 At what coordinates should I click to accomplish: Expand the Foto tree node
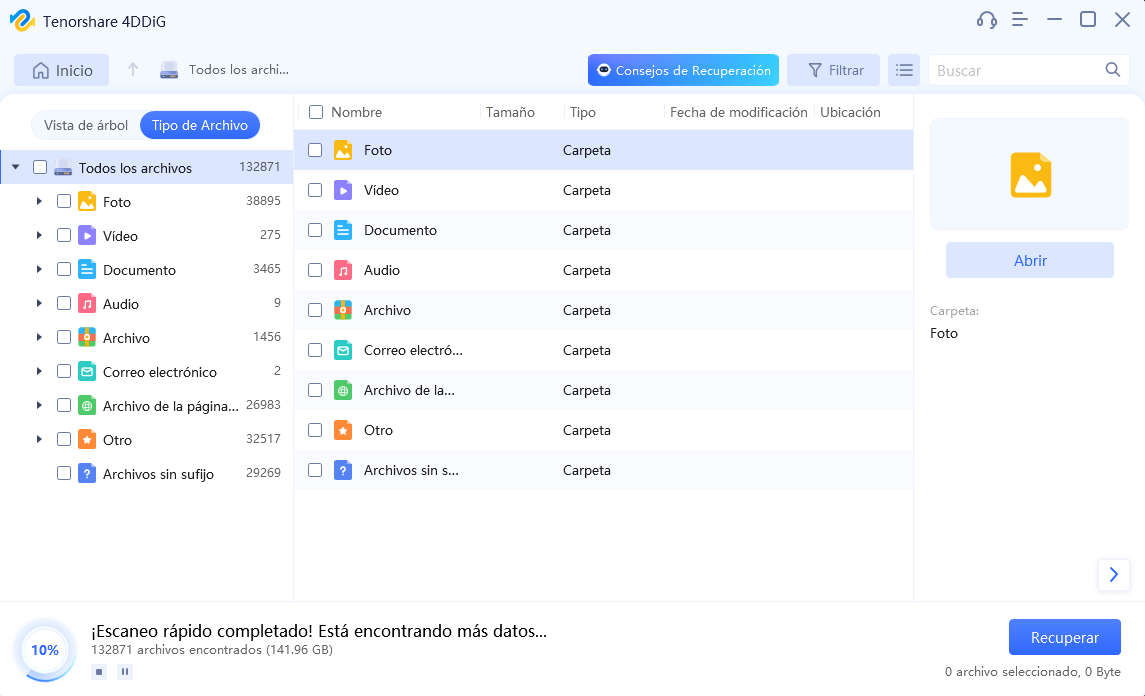pos(39,201)
